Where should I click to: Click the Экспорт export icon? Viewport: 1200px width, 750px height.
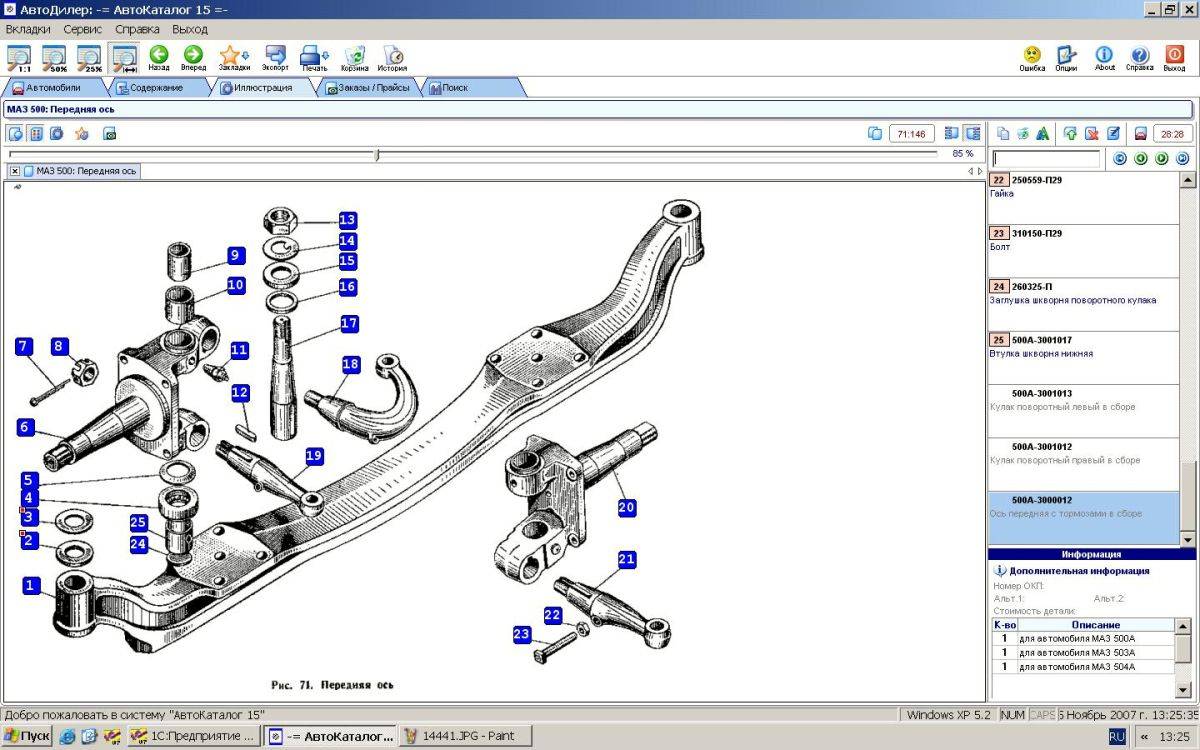[x=275, y=58]
